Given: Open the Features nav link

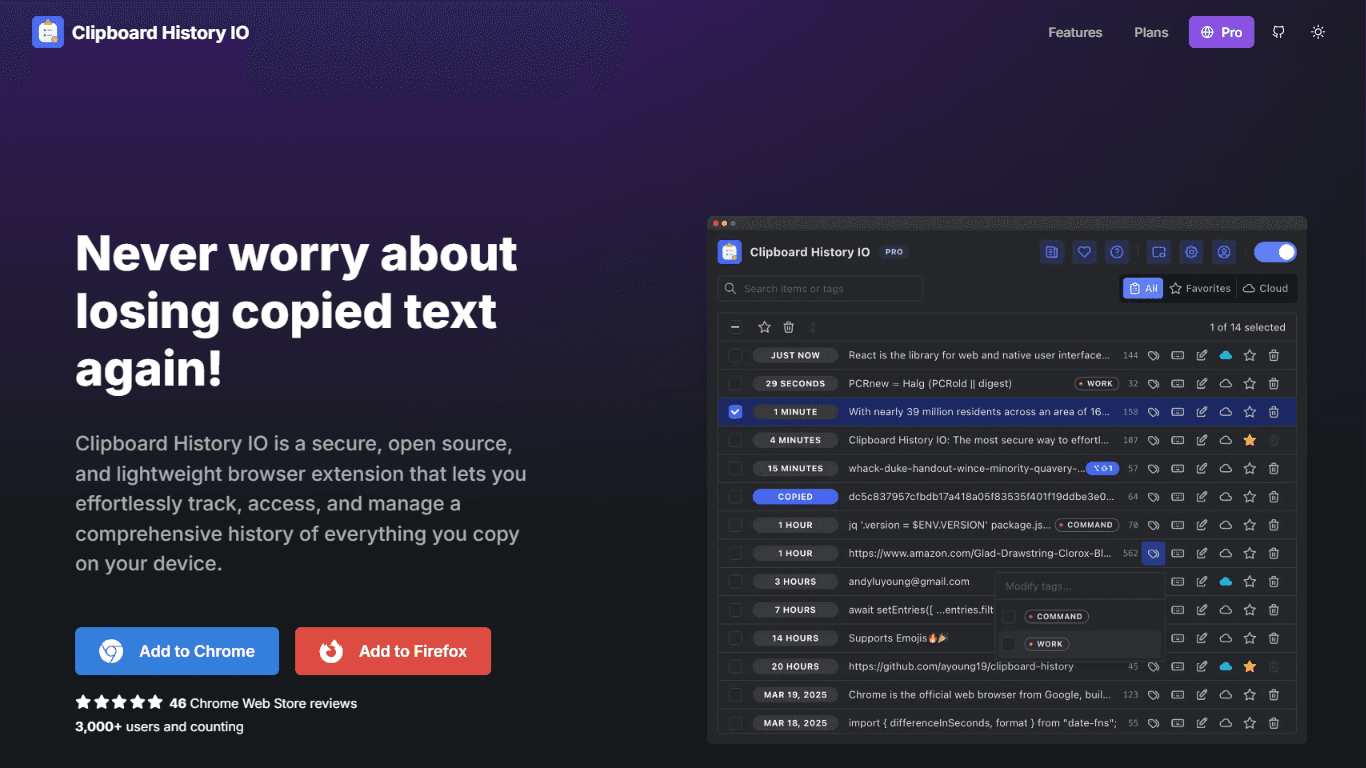Looking at the screenshot, I should coord(1075,32).
